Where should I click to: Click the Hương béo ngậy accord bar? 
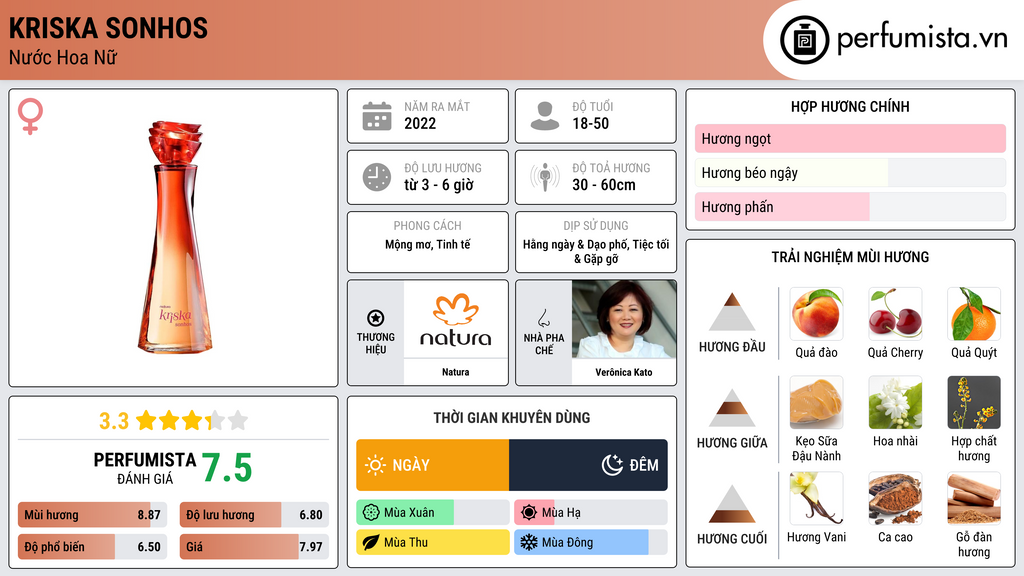point(850,172)
